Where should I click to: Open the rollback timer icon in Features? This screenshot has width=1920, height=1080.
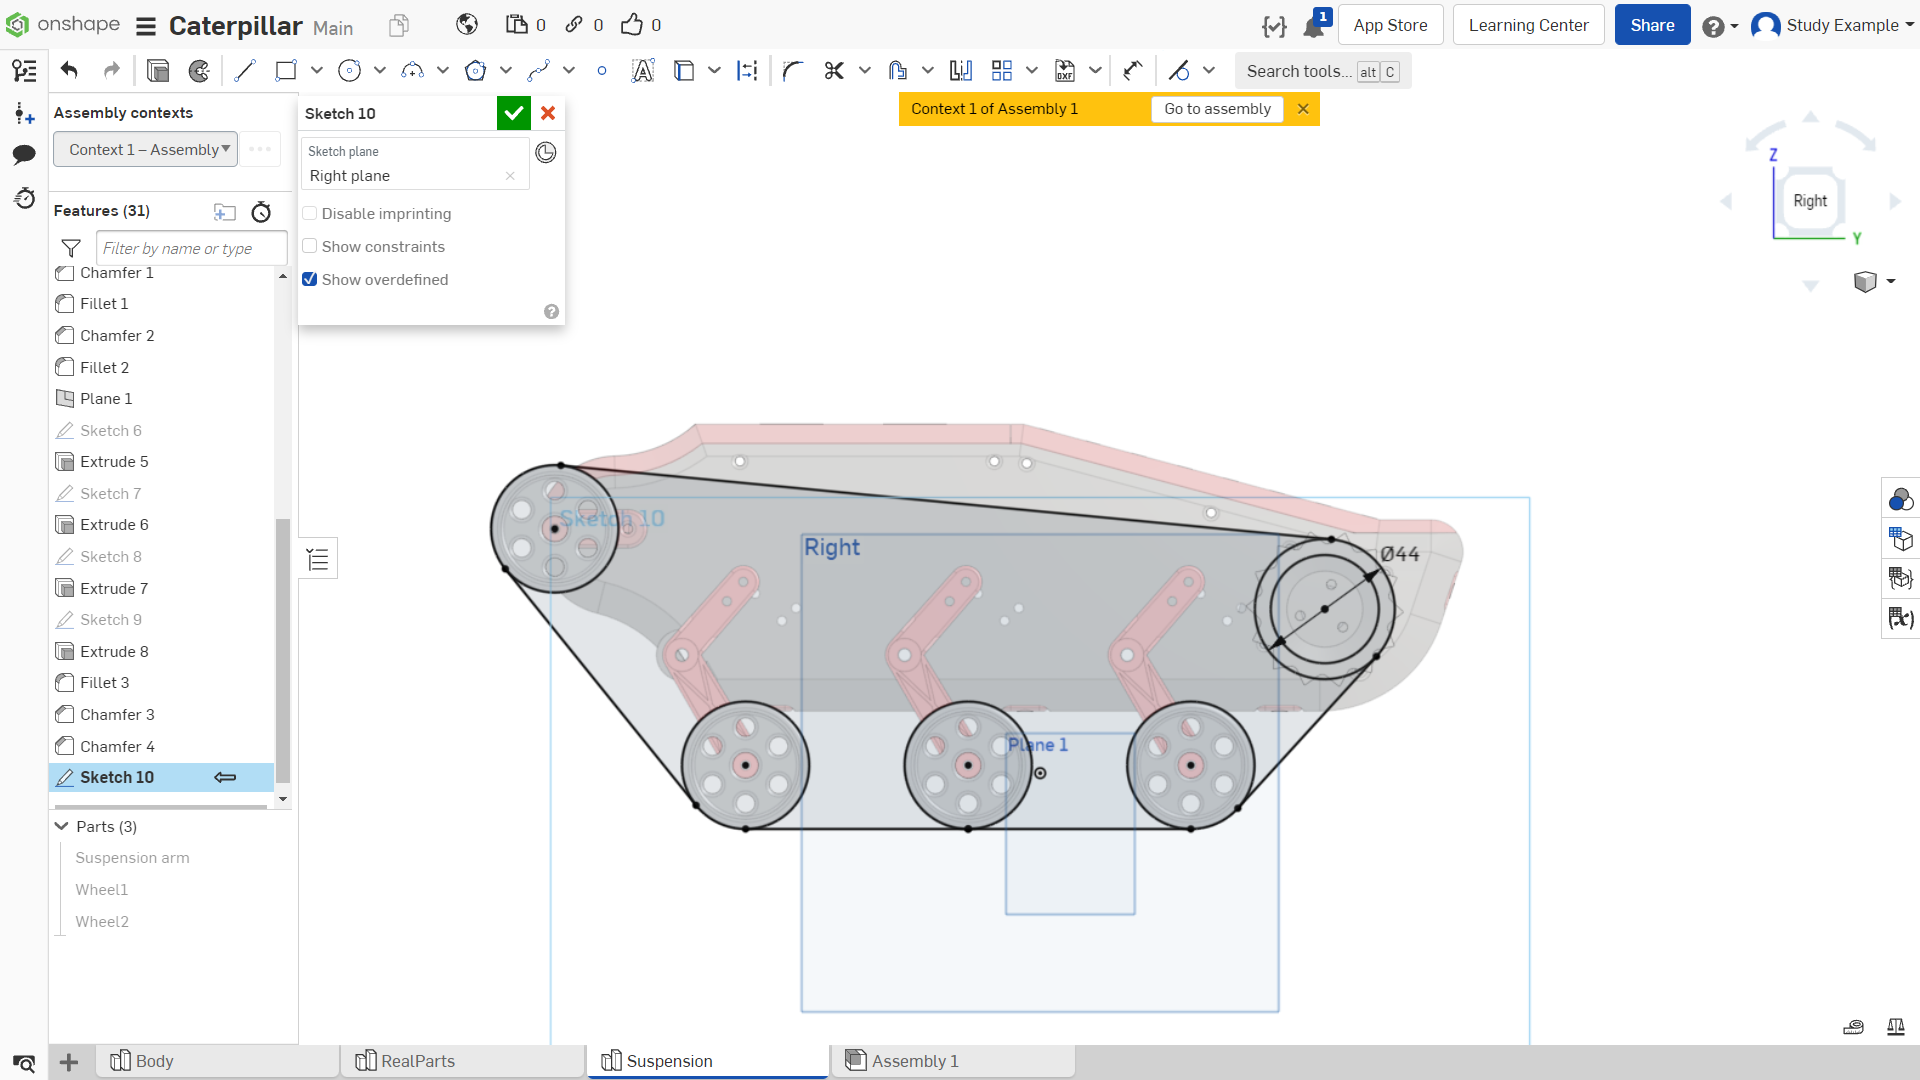[x=261, y=212]
